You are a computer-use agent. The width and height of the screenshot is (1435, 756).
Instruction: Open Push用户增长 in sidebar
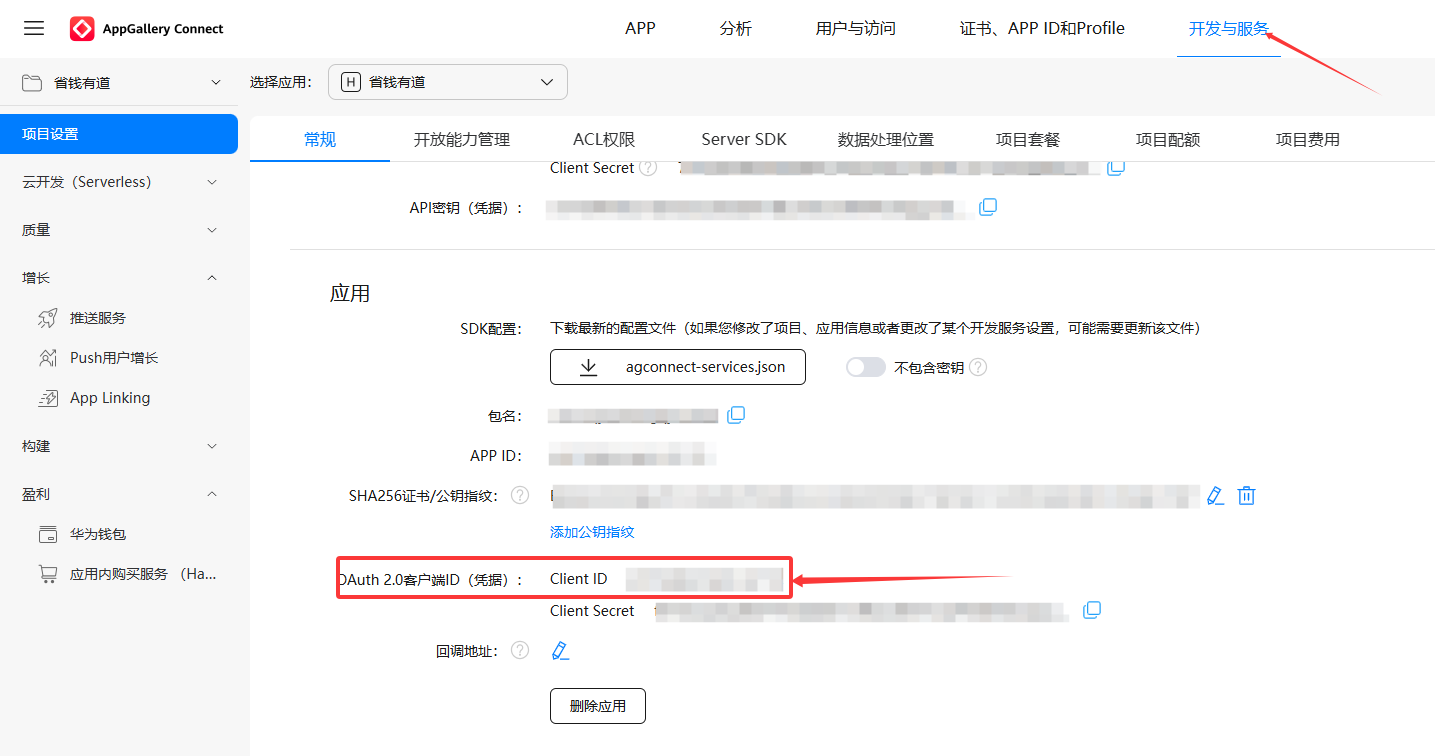pyautogui.click(x=114, y=358)
